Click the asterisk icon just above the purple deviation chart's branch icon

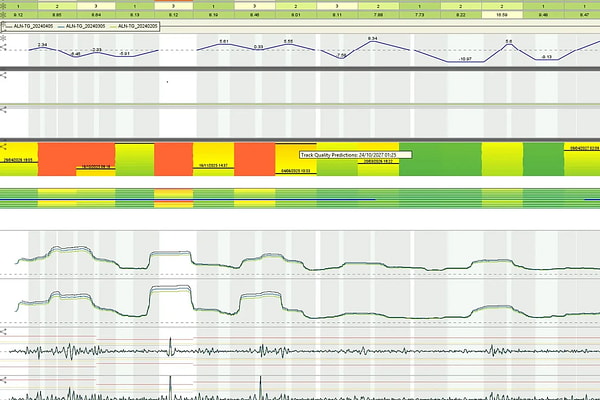3,39
